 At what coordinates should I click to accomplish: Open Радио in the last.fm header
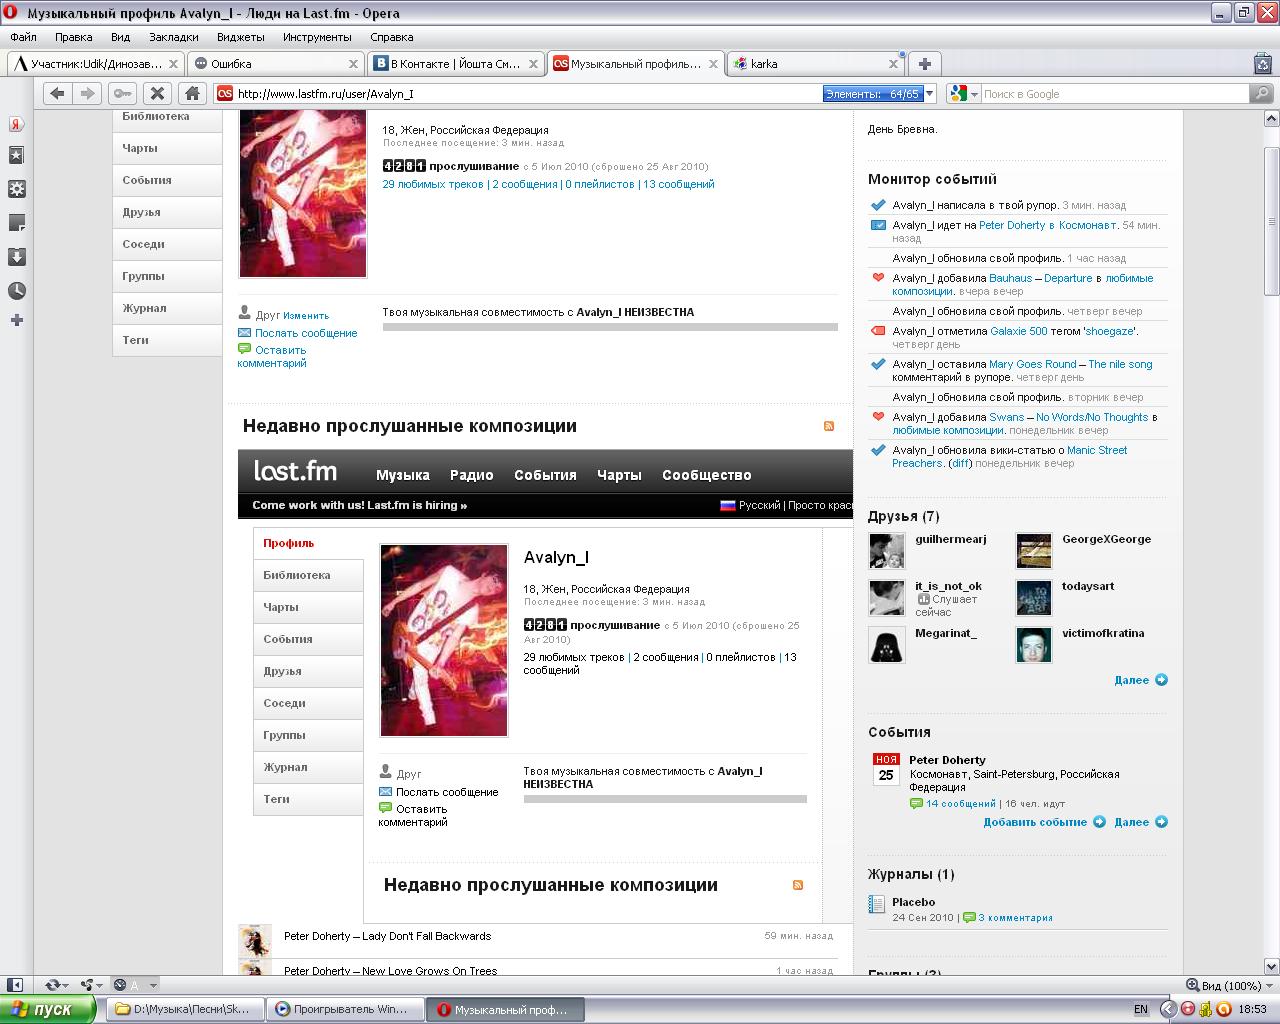[471, 475]
